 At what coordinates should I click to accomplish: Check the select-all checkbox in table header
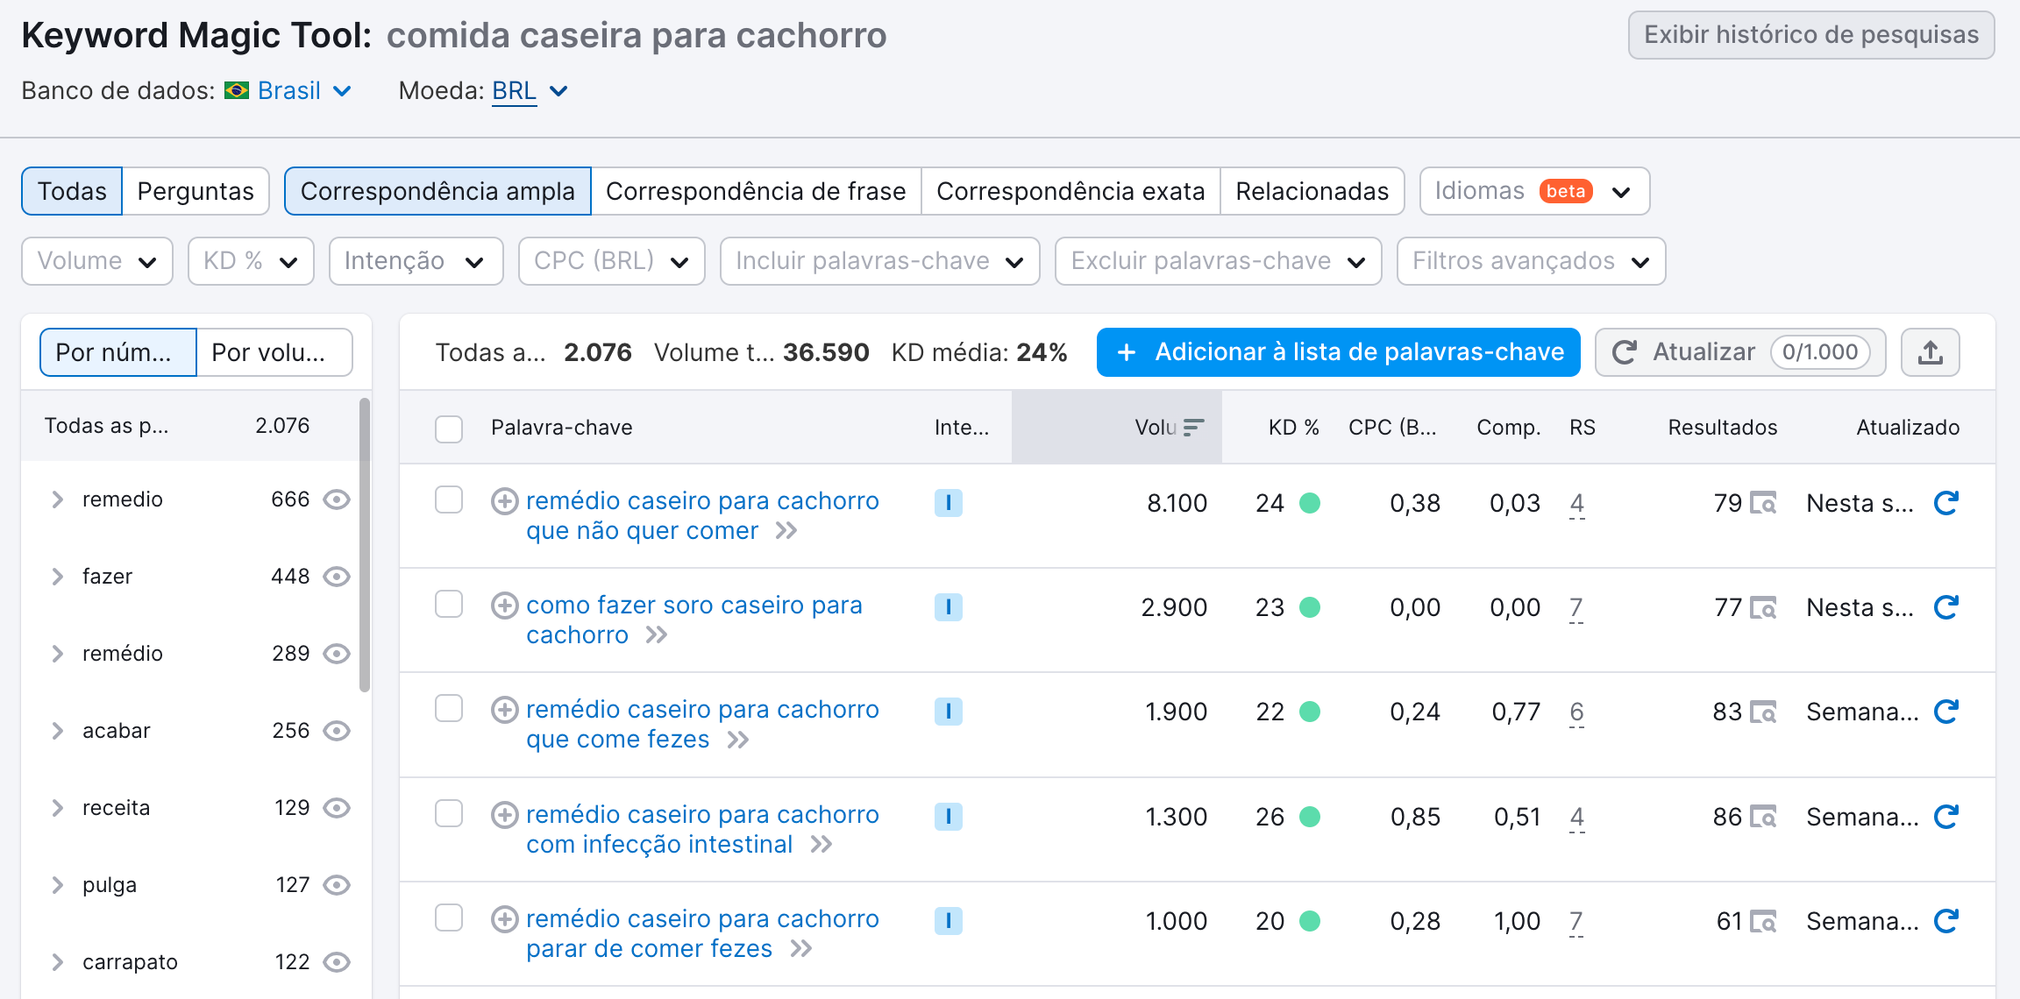tap(448, 428)
